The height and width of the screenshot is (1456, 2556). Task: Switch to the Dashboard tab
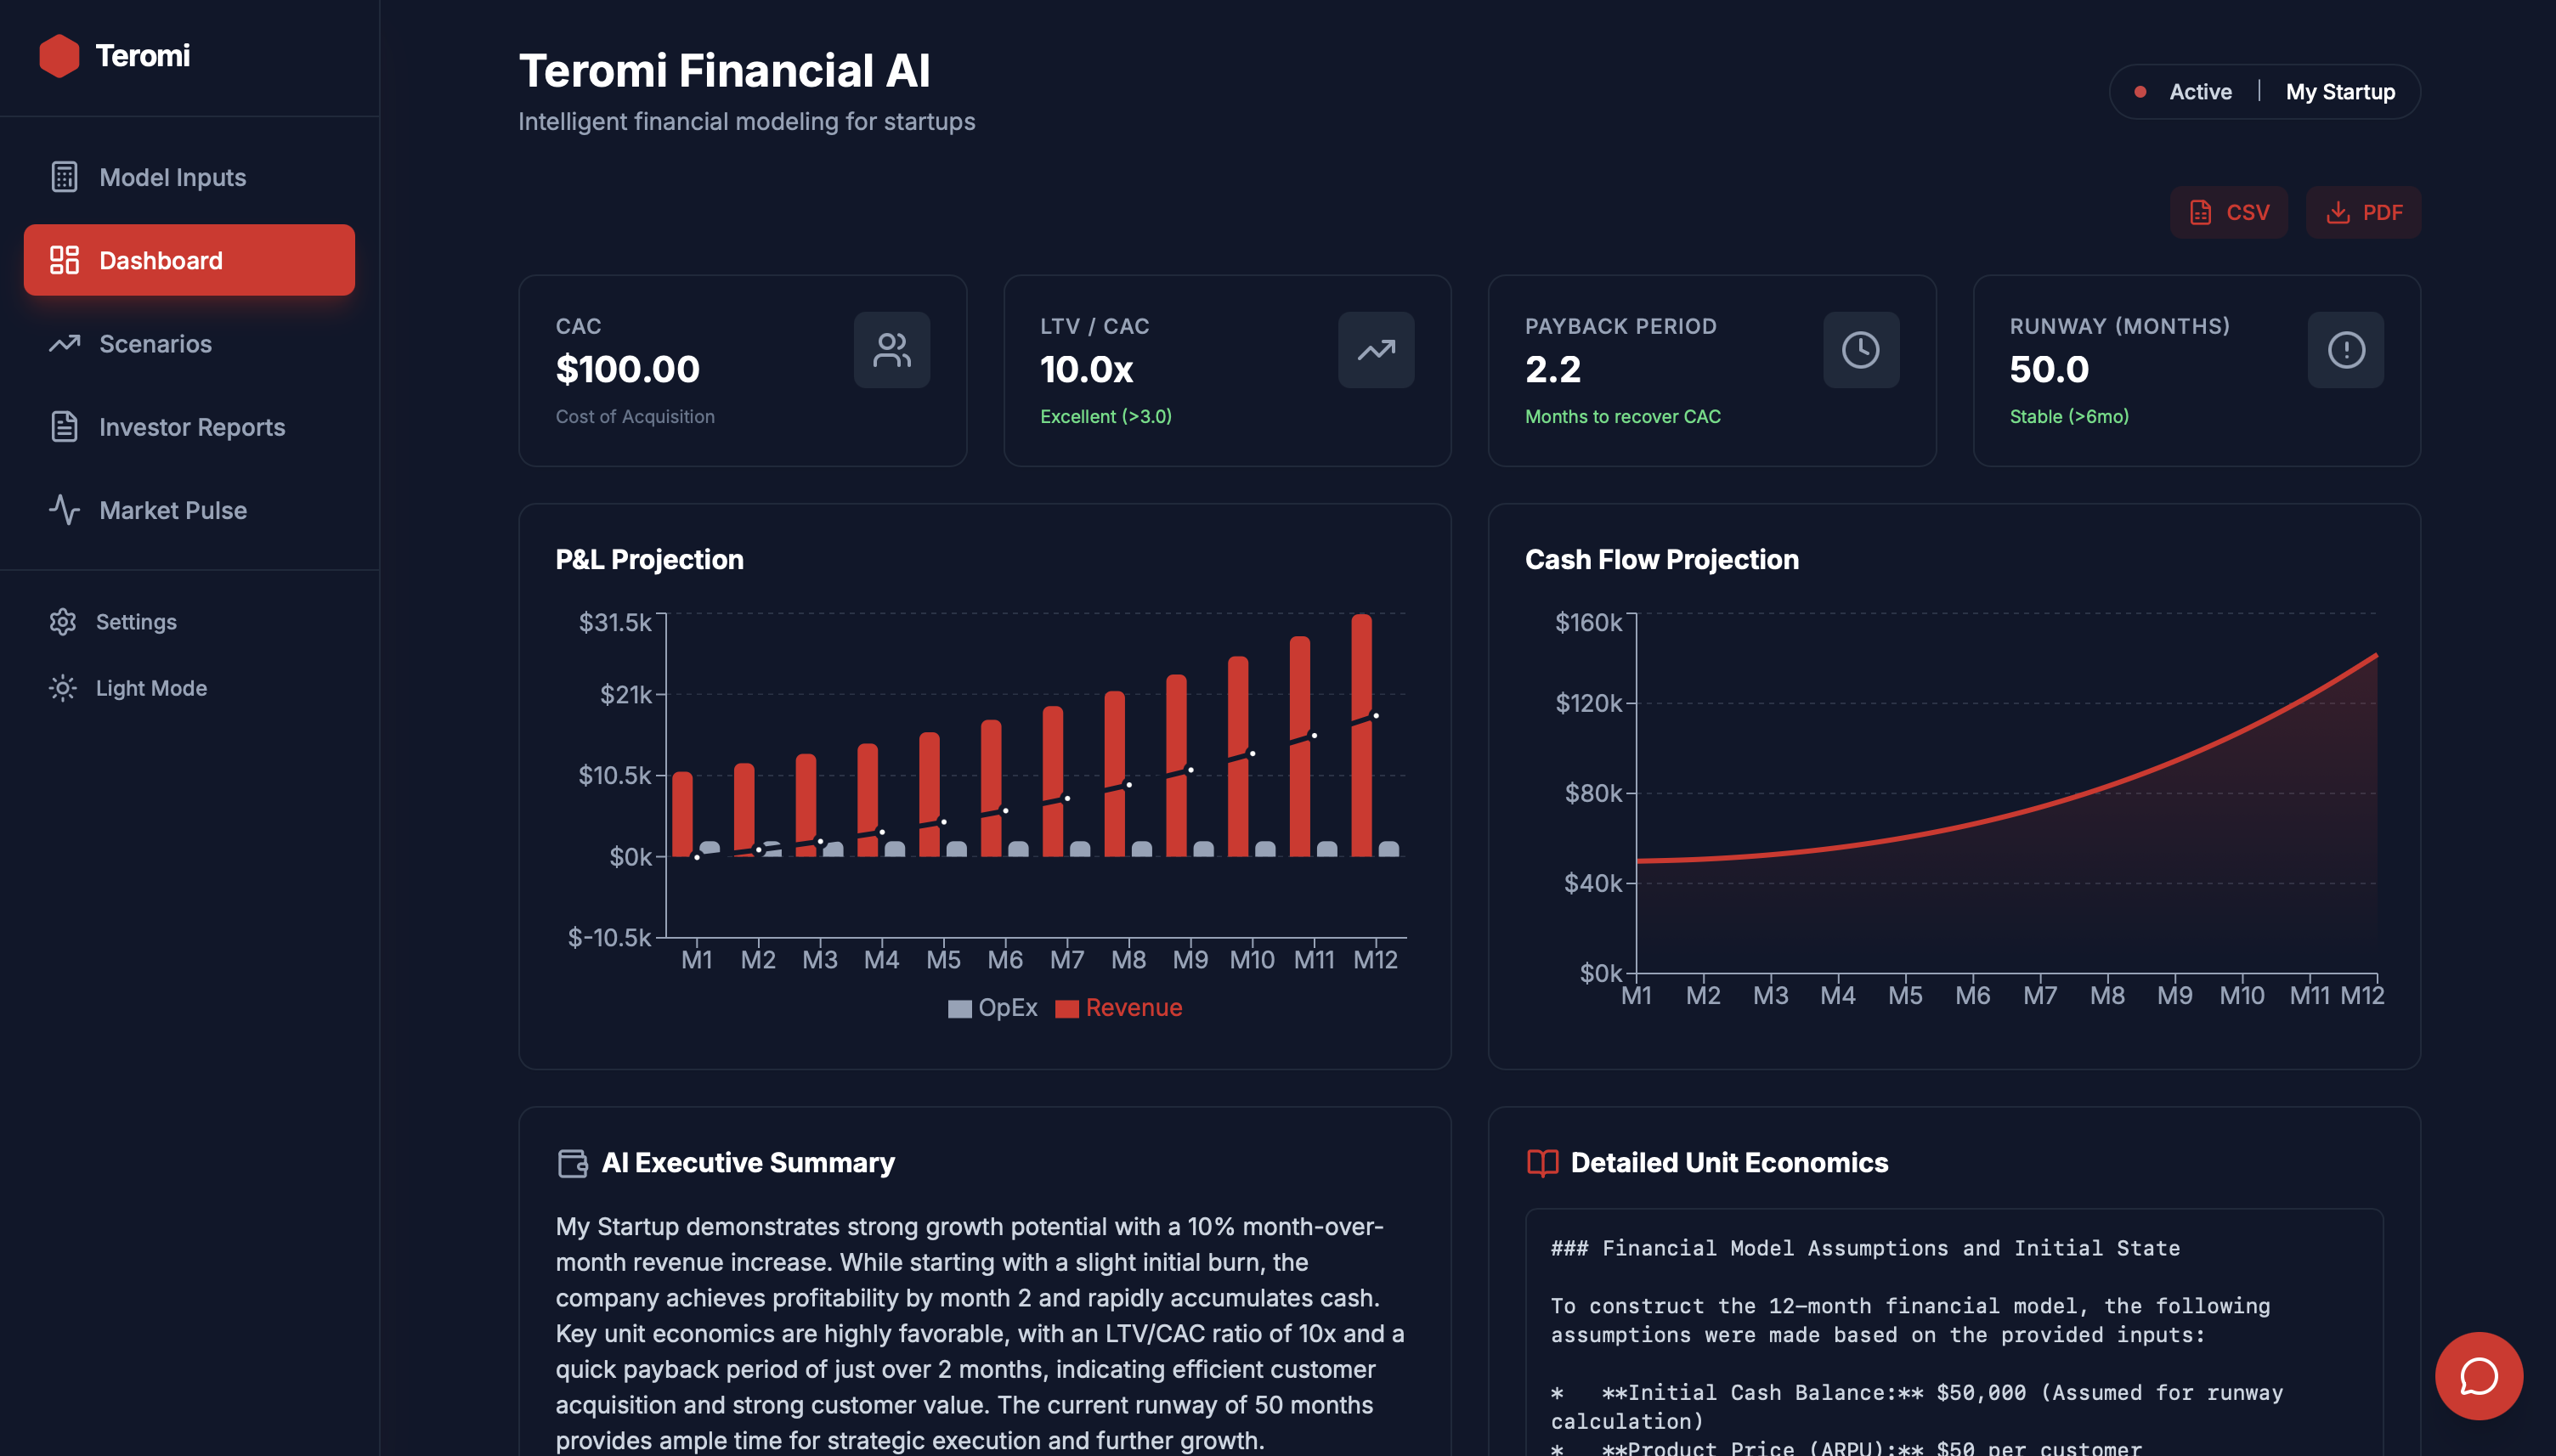pos(161,260)
